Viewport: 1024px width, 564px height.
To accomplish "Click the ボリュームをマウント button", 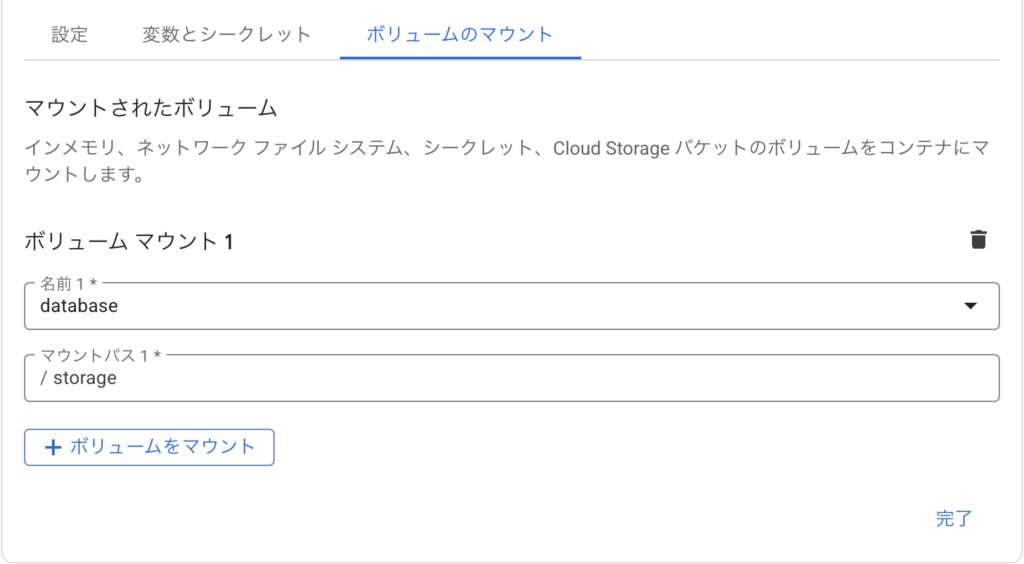I will tap(149, 447).
